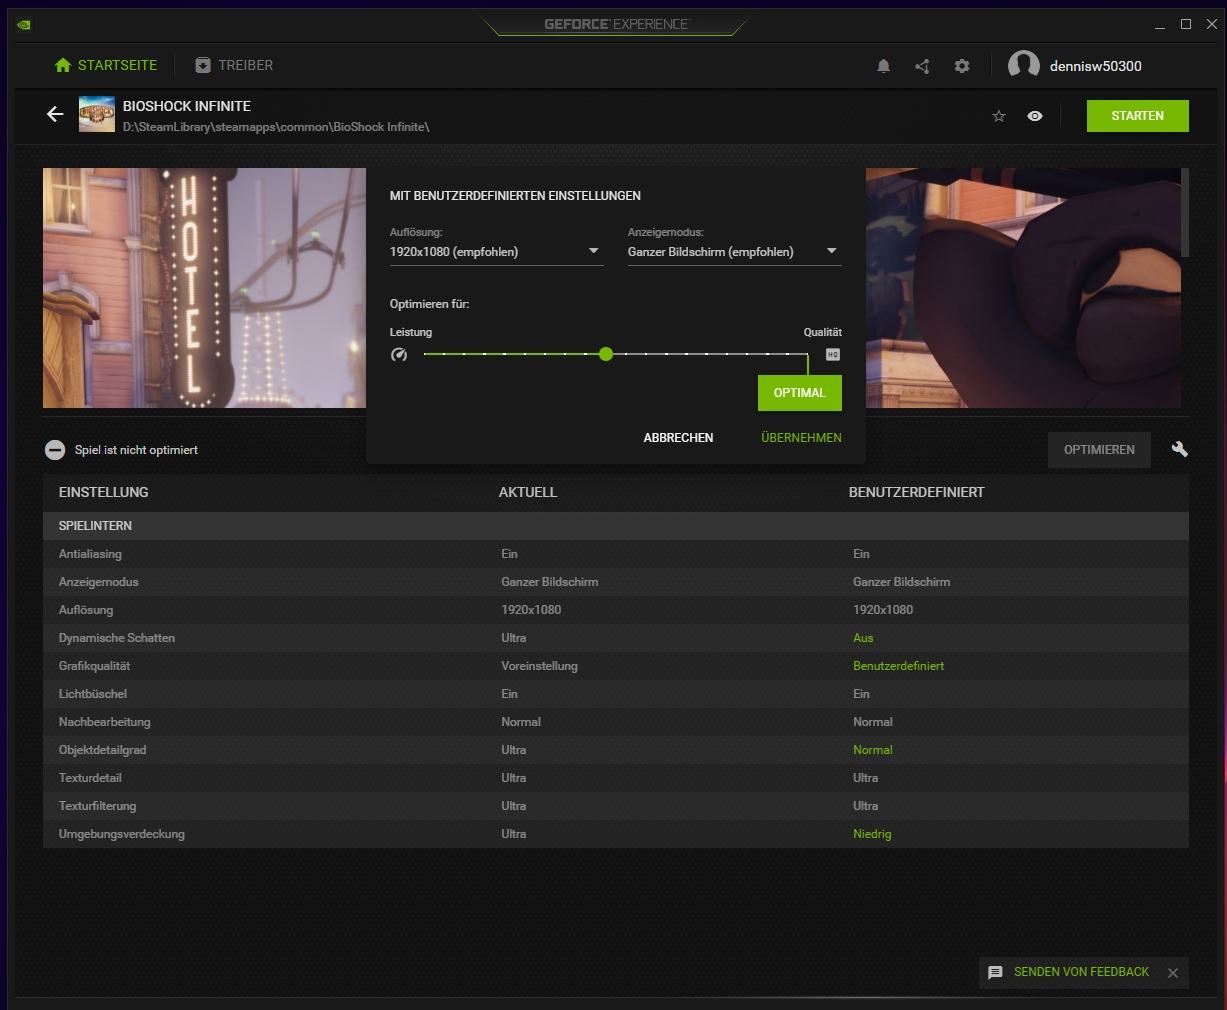Select the Dynamische Schatten row
This screenshot has width=1227, height=1010.
tap(616, 638)
